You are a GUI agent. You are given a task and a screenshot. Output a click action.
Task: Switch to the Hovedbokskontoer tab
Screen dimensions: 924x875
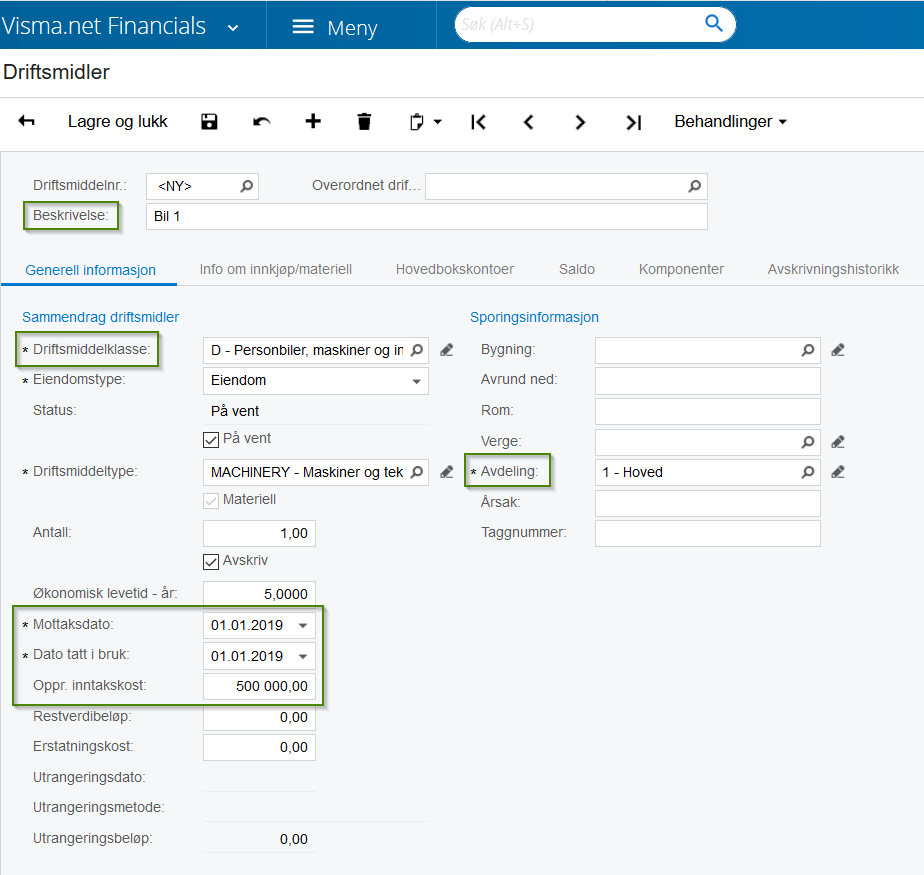(x=454, y=269)
